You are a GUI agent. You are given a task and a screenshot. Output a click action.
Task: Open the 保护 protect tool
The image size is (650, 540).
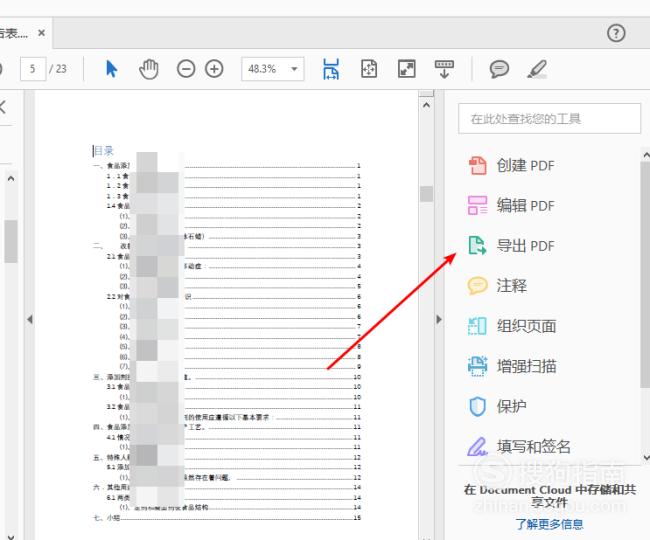(512, 406)
